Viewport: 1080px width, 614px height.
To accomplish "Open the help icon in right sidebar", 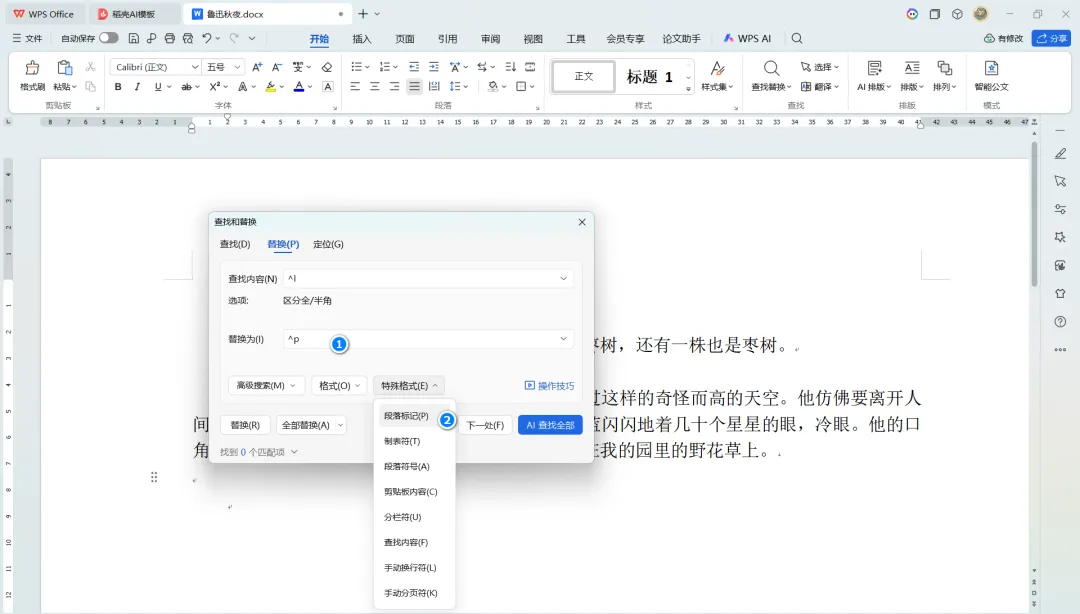I will point(1061,322).
